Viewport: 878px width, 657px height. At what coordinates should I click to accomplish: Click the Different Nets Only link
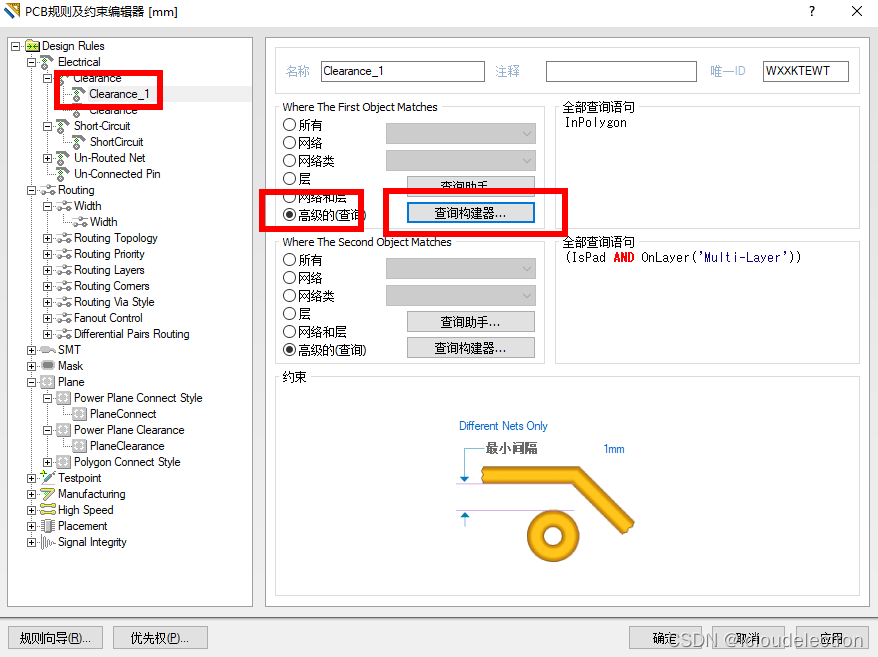pos(503,426)
